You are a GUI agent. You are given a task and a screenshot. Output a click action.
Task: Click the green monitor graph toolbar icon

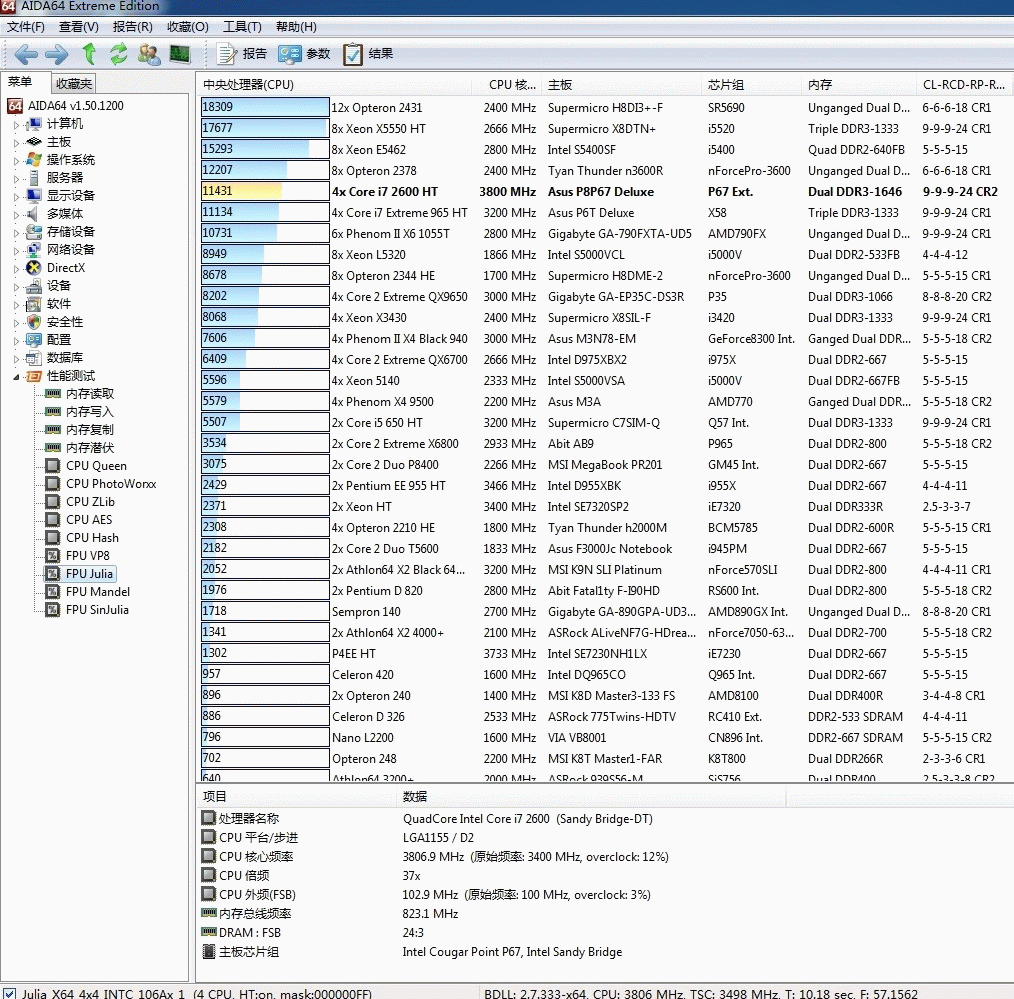click(180, 54)
